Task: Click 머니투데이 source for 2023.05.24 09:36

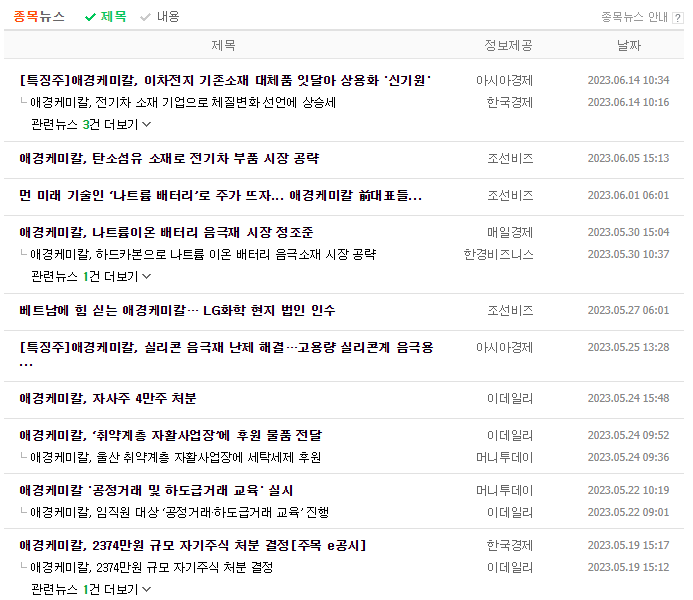Action: point(504,458)
